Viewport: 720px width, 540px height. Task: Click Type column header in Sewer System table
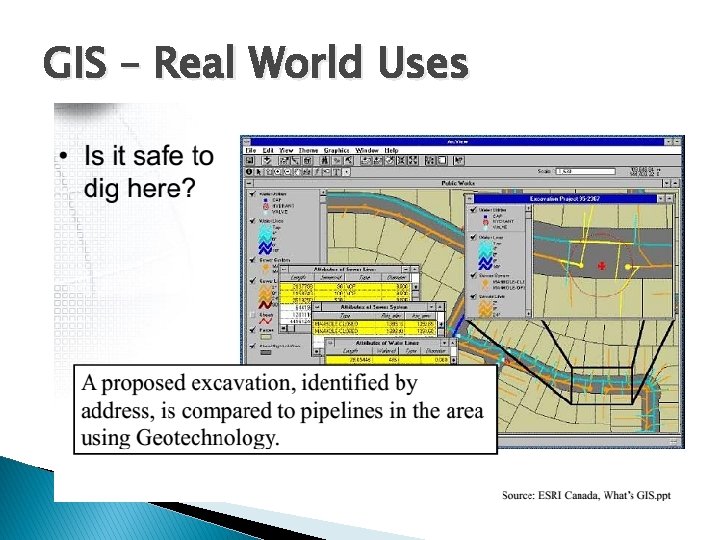(x=345, y=315)
